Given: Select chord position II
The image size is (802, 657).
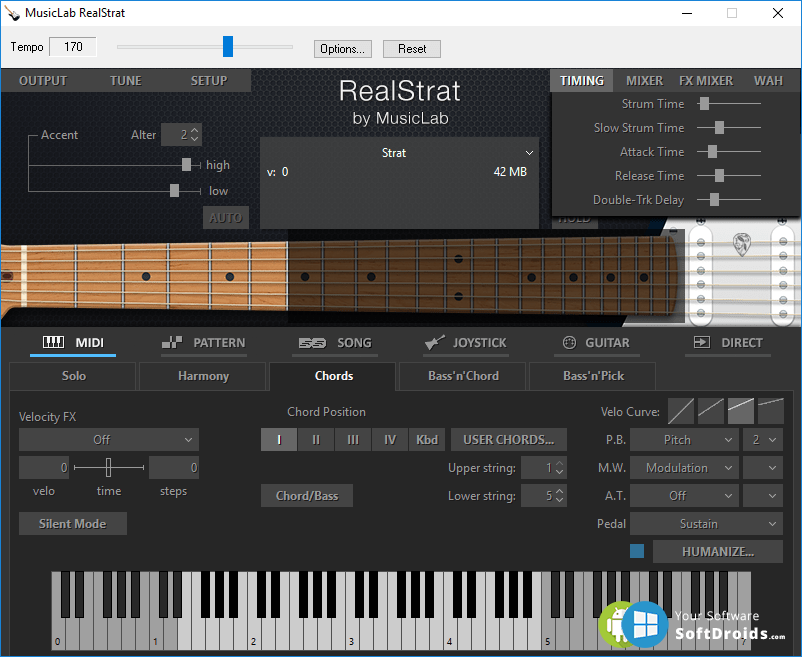Looking at the screenshot, I should (x=316, y=440).
